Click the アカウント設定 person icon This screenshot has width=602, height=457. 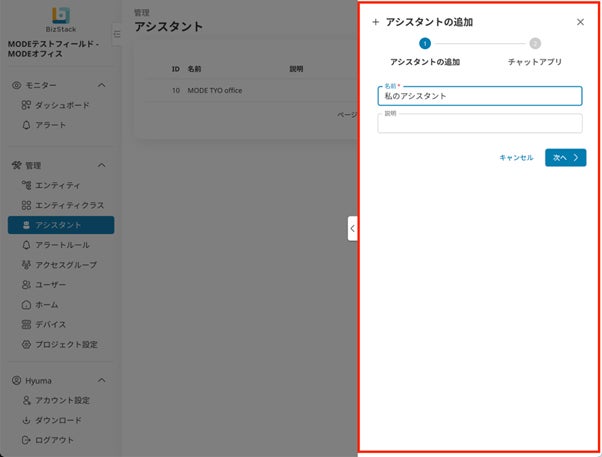coord(26,401)
